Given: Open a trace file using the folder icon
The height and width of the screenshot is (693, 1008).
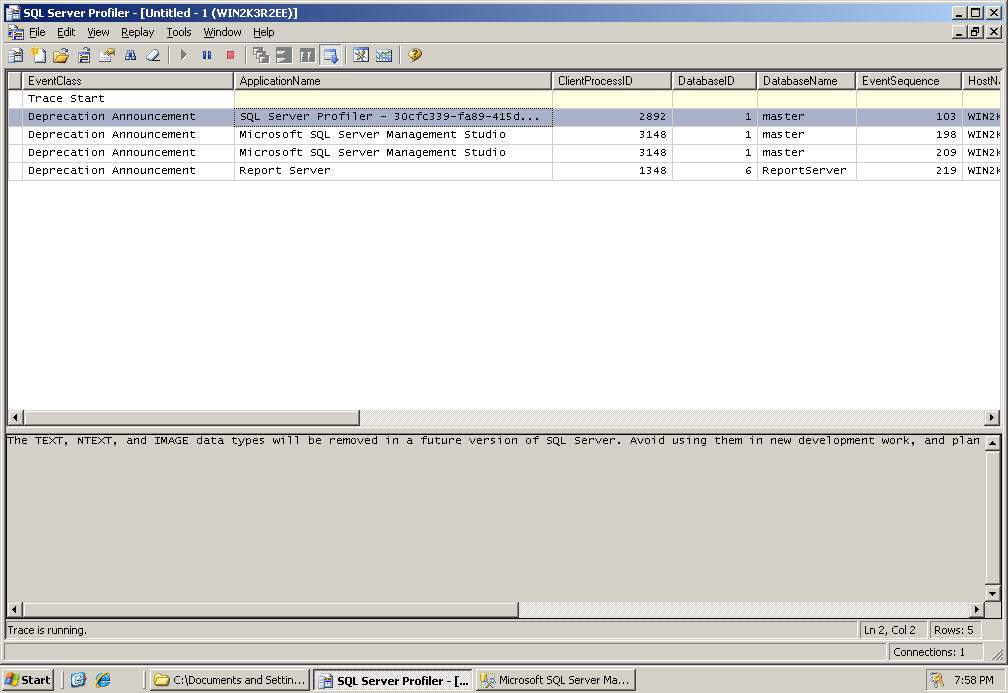Looking at the screenshot, I should coord(61,55).
